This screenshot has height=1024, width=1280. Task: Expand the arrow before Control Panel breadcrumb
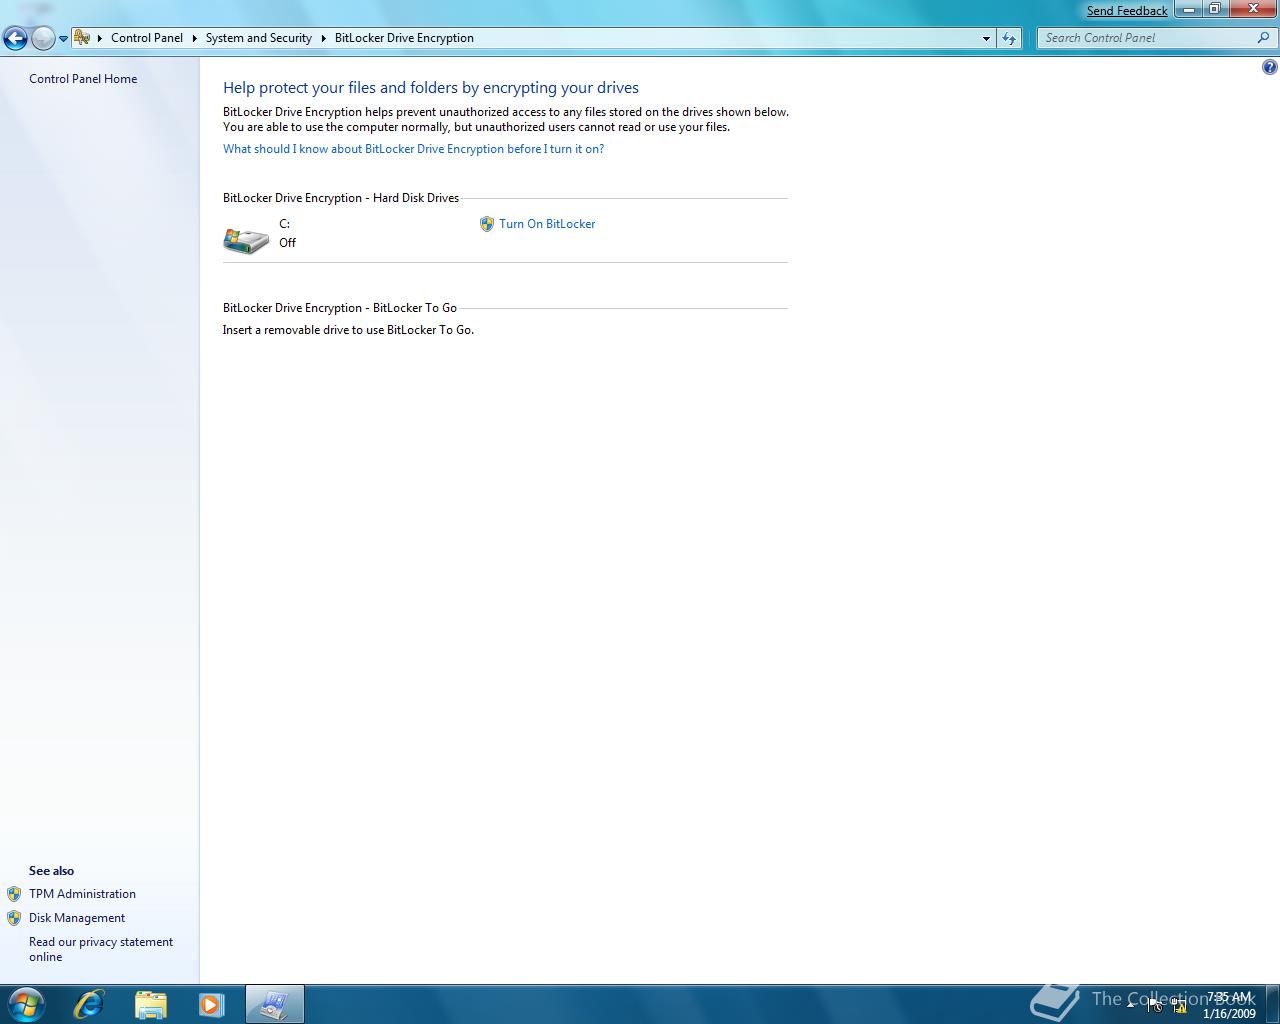tap(100, 38)
